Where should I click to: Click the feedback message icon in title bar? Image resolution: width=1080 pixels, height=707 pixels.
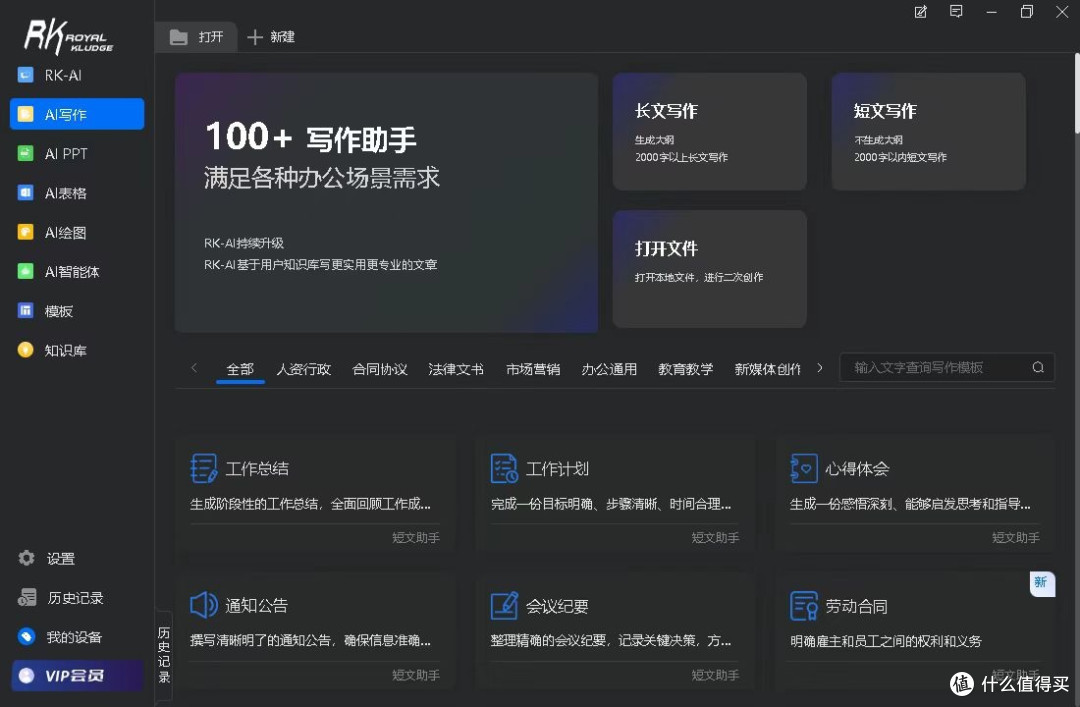956,12
